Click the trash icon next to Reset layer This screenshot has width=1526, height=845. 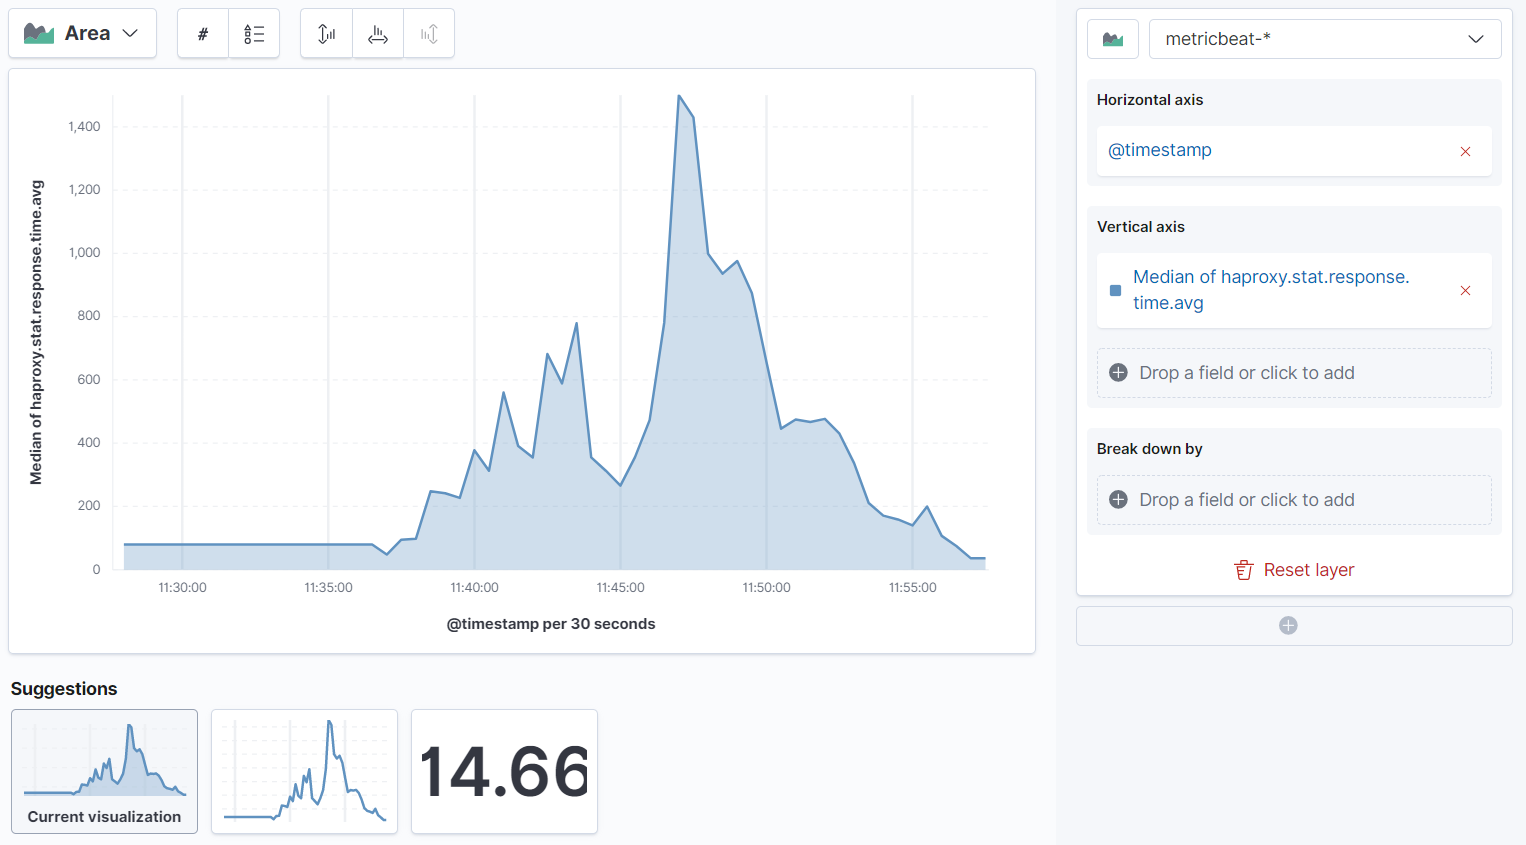pyautogui.click(x=1243, y=569)
